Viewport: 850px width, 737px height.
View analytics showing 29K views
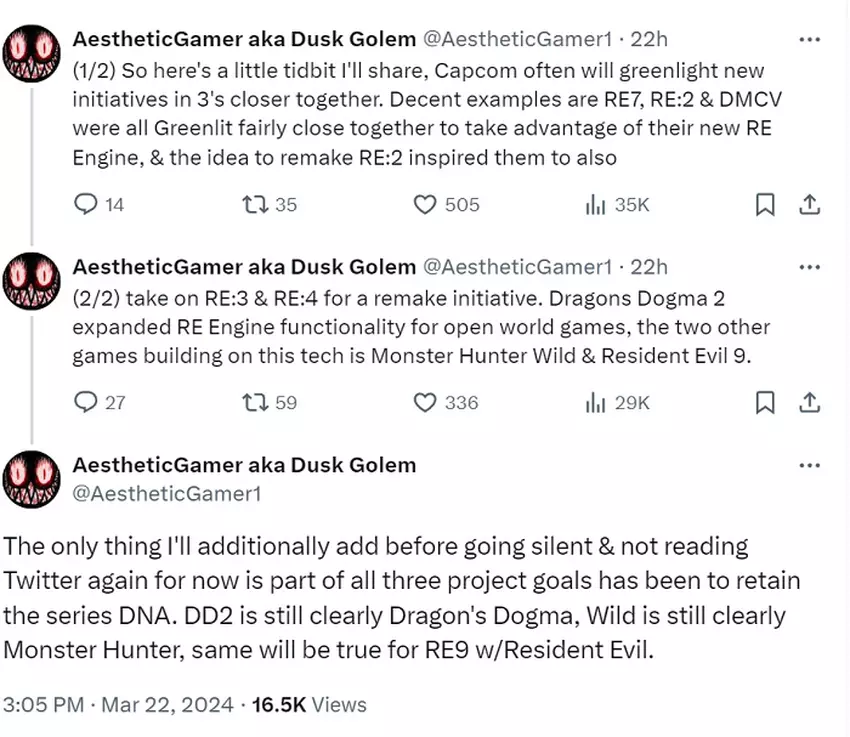596,403
